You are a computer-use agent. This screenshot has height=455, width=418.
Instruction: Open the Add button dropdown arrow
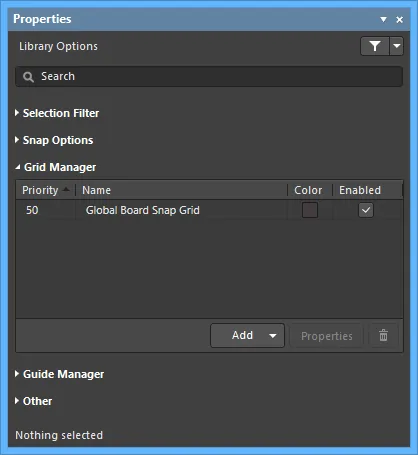coord(273,336)
